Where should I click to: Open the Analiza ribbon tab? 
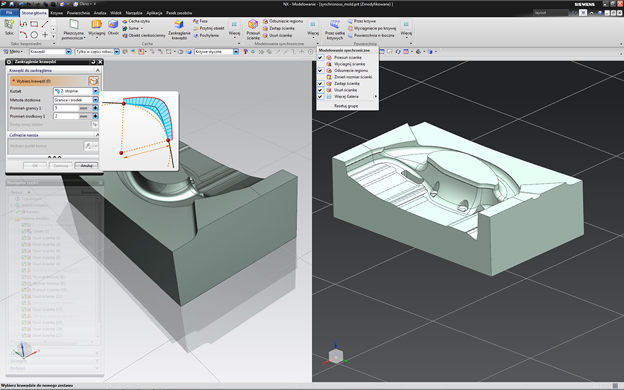coord(100,13)
